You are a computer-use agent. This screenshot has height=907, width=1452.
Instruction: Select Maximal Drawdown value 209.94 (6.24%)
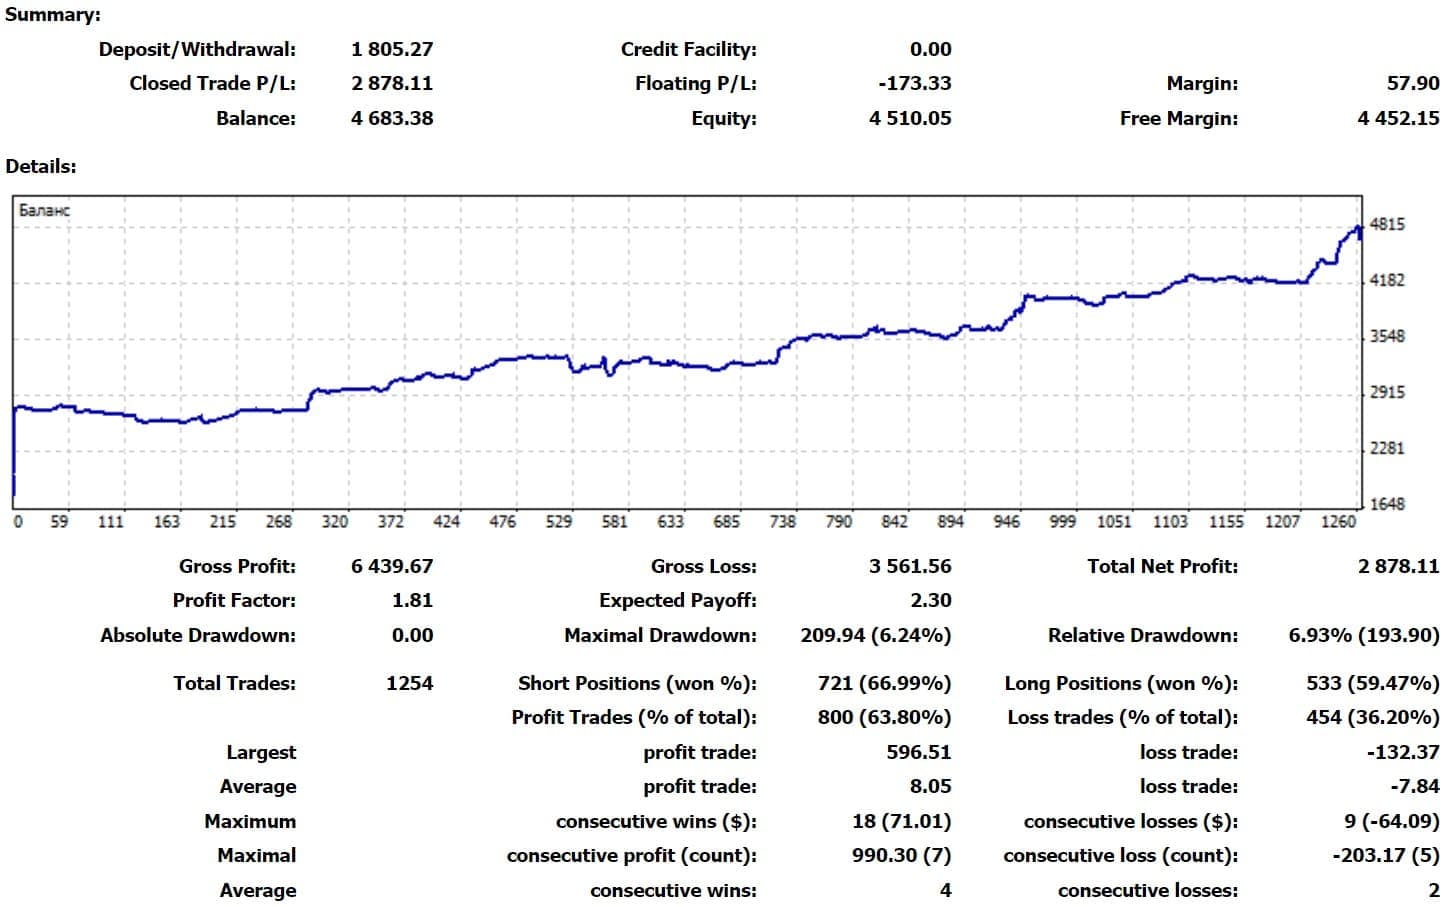click(x=876, y=635)
